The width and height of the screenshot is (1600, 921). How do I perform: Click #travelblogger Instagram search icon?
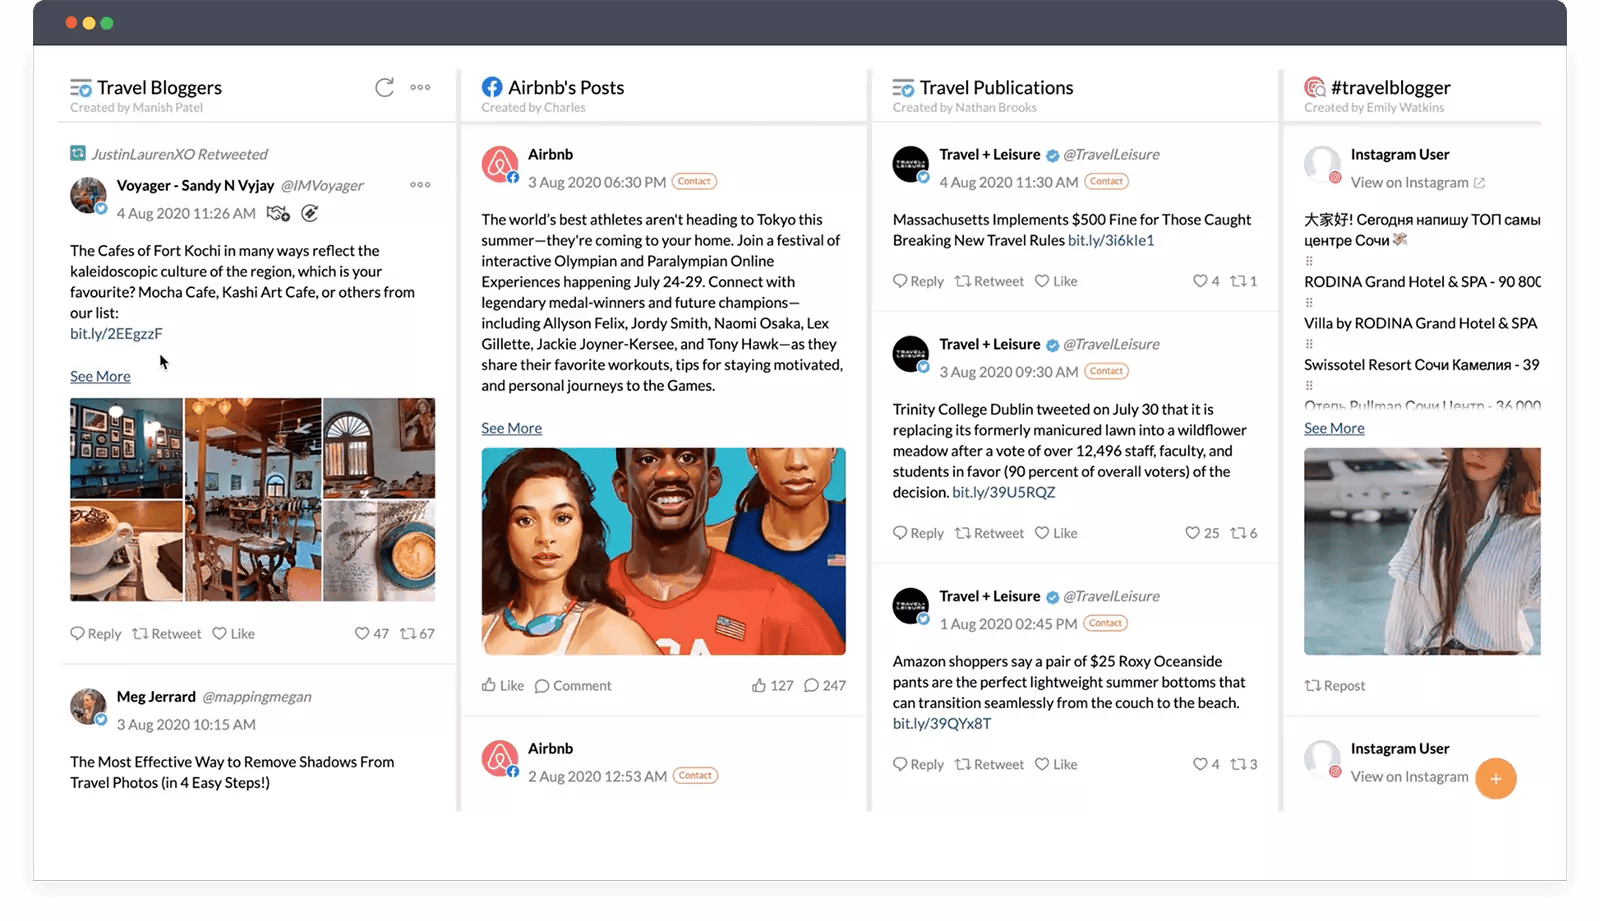pos(1315,87)
